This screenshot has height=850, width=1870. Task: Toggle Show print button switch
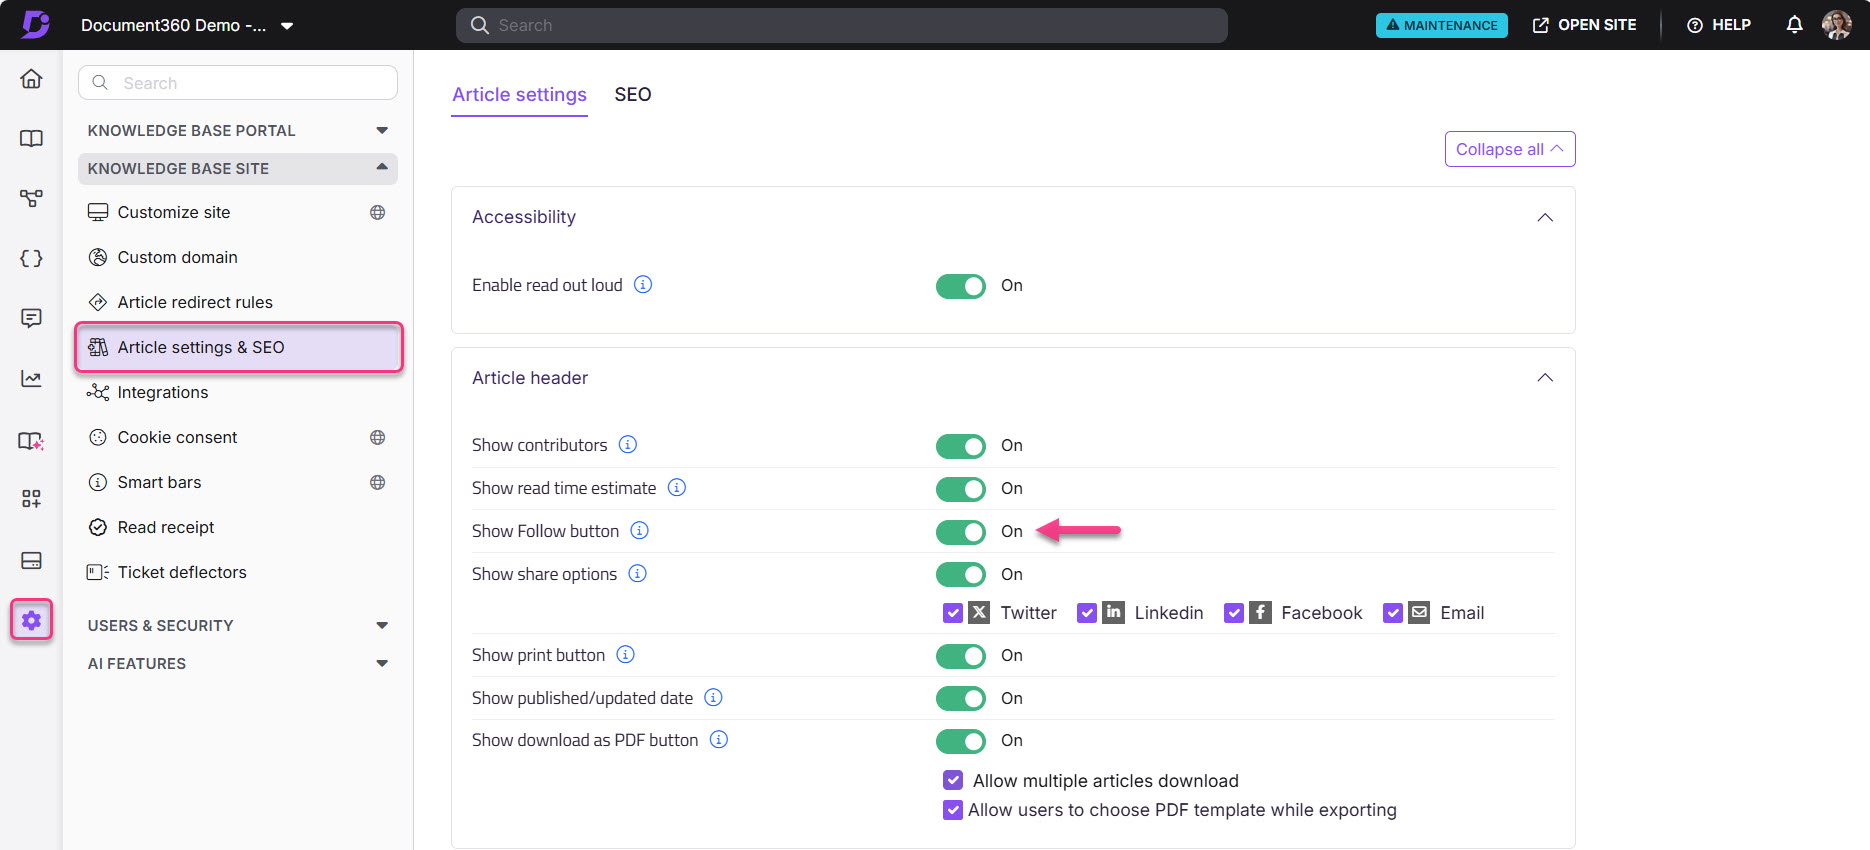(x=961, y=656)
